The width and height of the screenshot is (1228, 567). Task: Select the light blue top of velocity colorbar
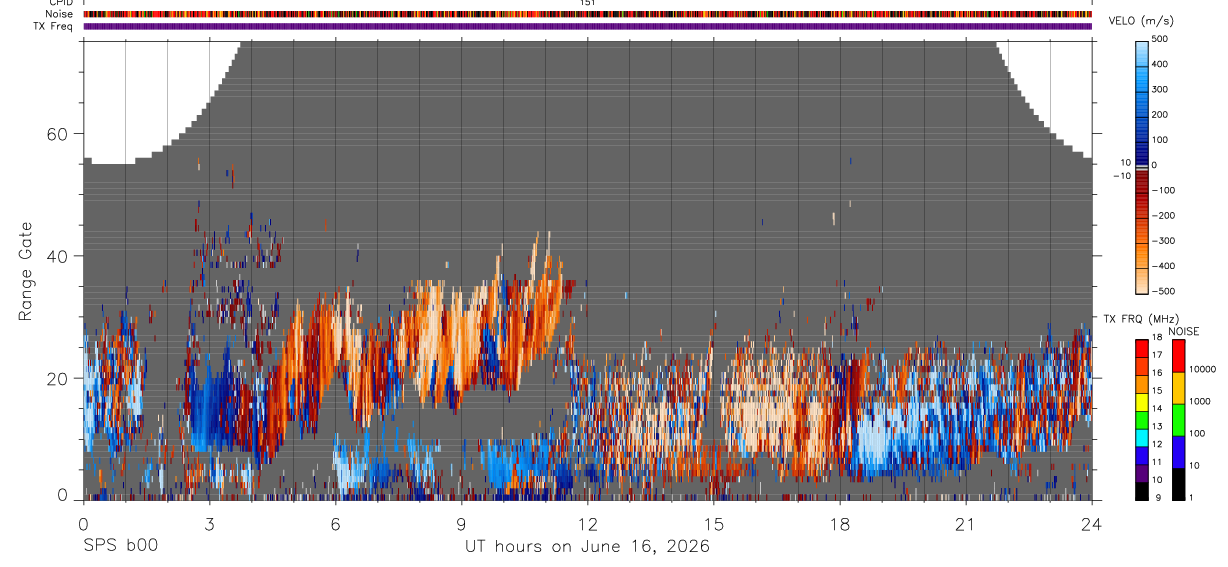[x=1141, y=55]
